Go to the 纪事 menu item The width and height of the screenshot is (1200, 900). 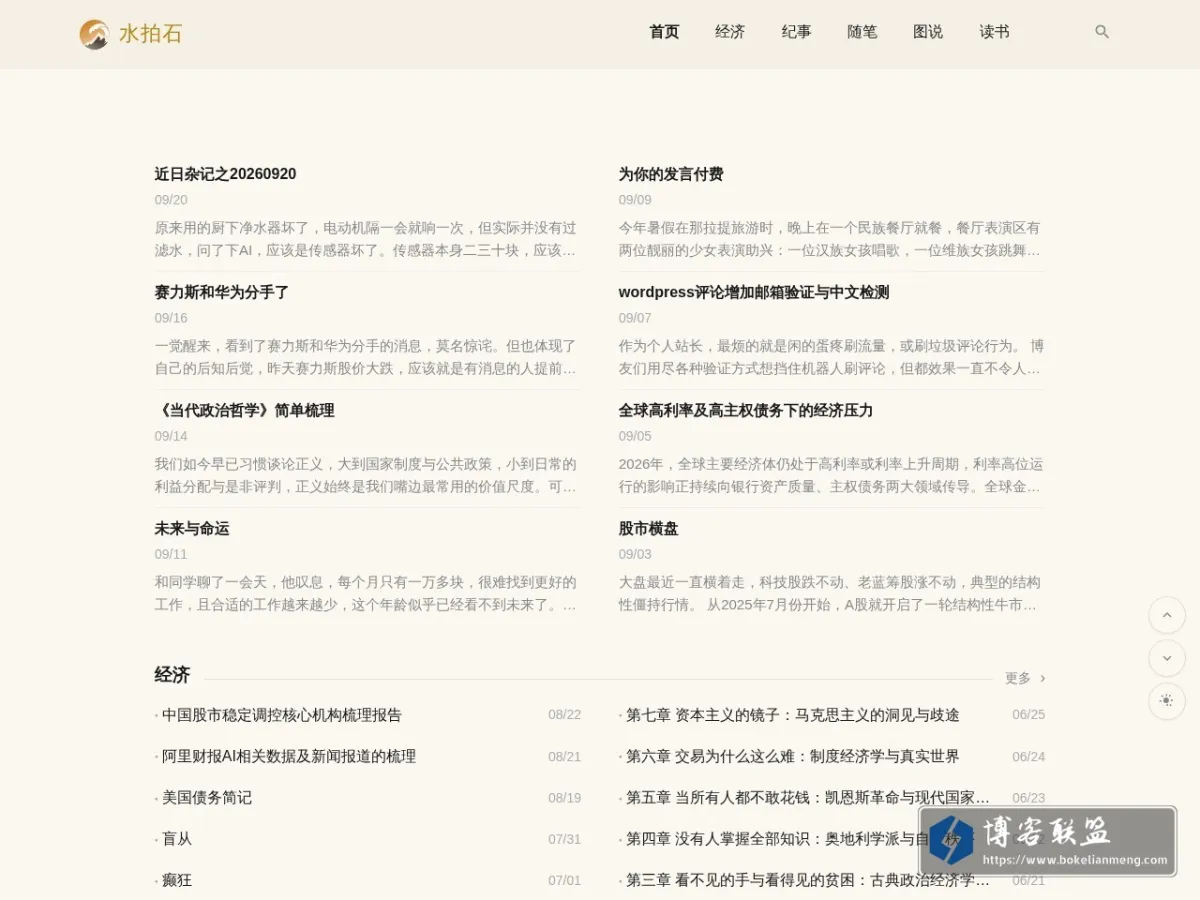pos(796,32)
